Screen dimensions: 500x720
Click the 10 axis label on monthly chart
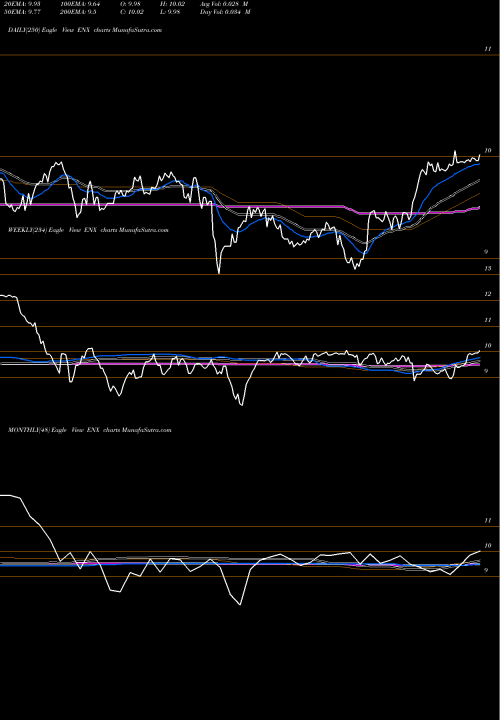[x=488, y=546]
